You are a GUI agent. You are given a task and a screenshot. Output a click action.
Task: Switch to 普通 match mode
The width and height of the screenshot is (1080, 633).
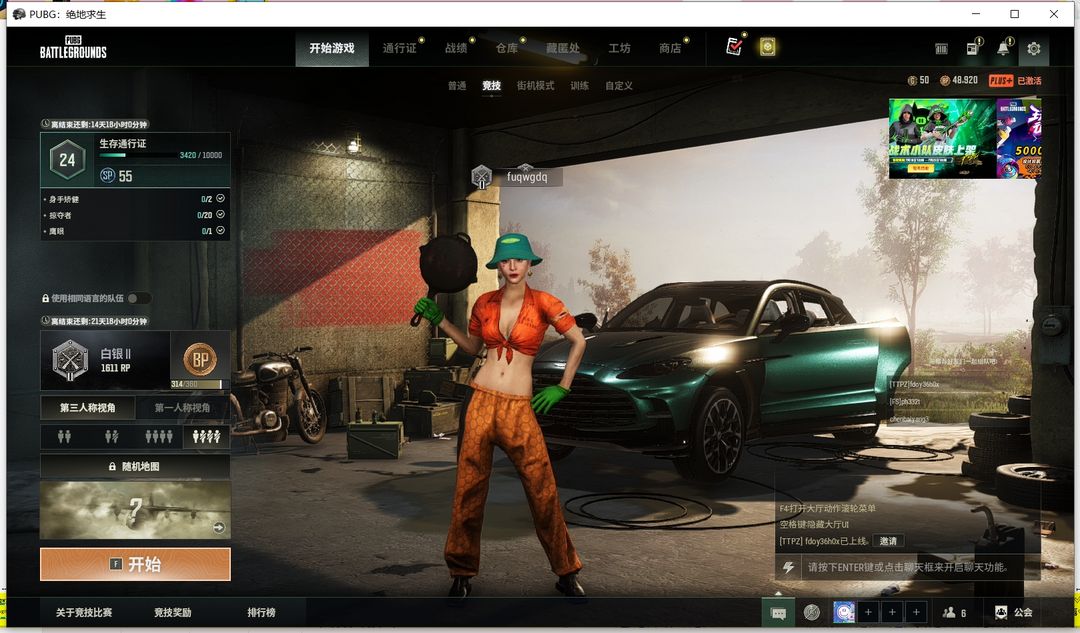click(x=457, y=86)
